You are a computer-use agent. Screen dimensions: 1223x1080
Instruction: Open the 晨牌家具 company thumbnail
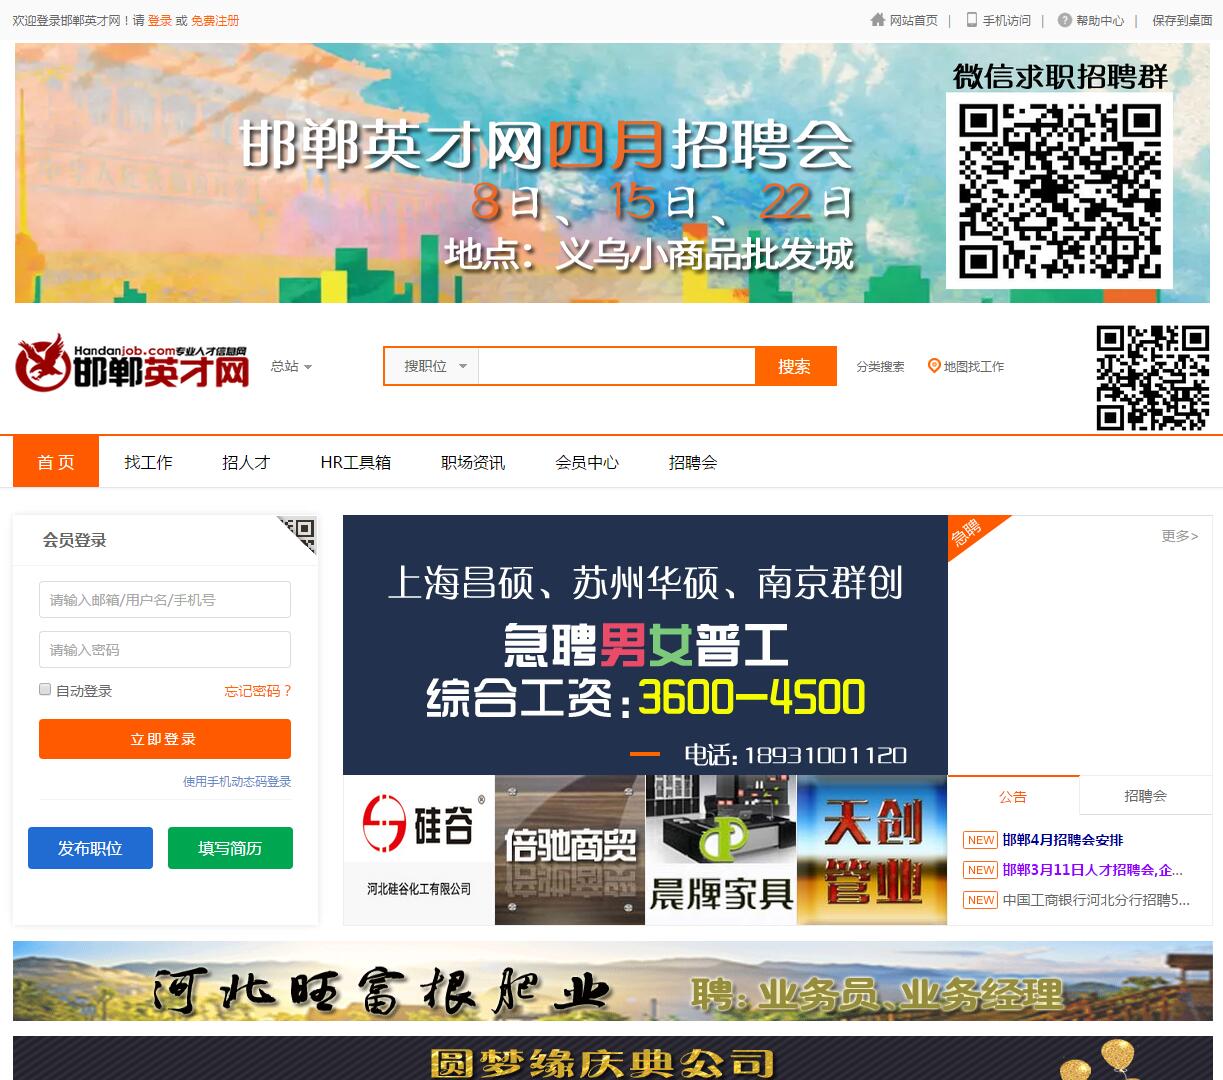click(x=721, y=850)
